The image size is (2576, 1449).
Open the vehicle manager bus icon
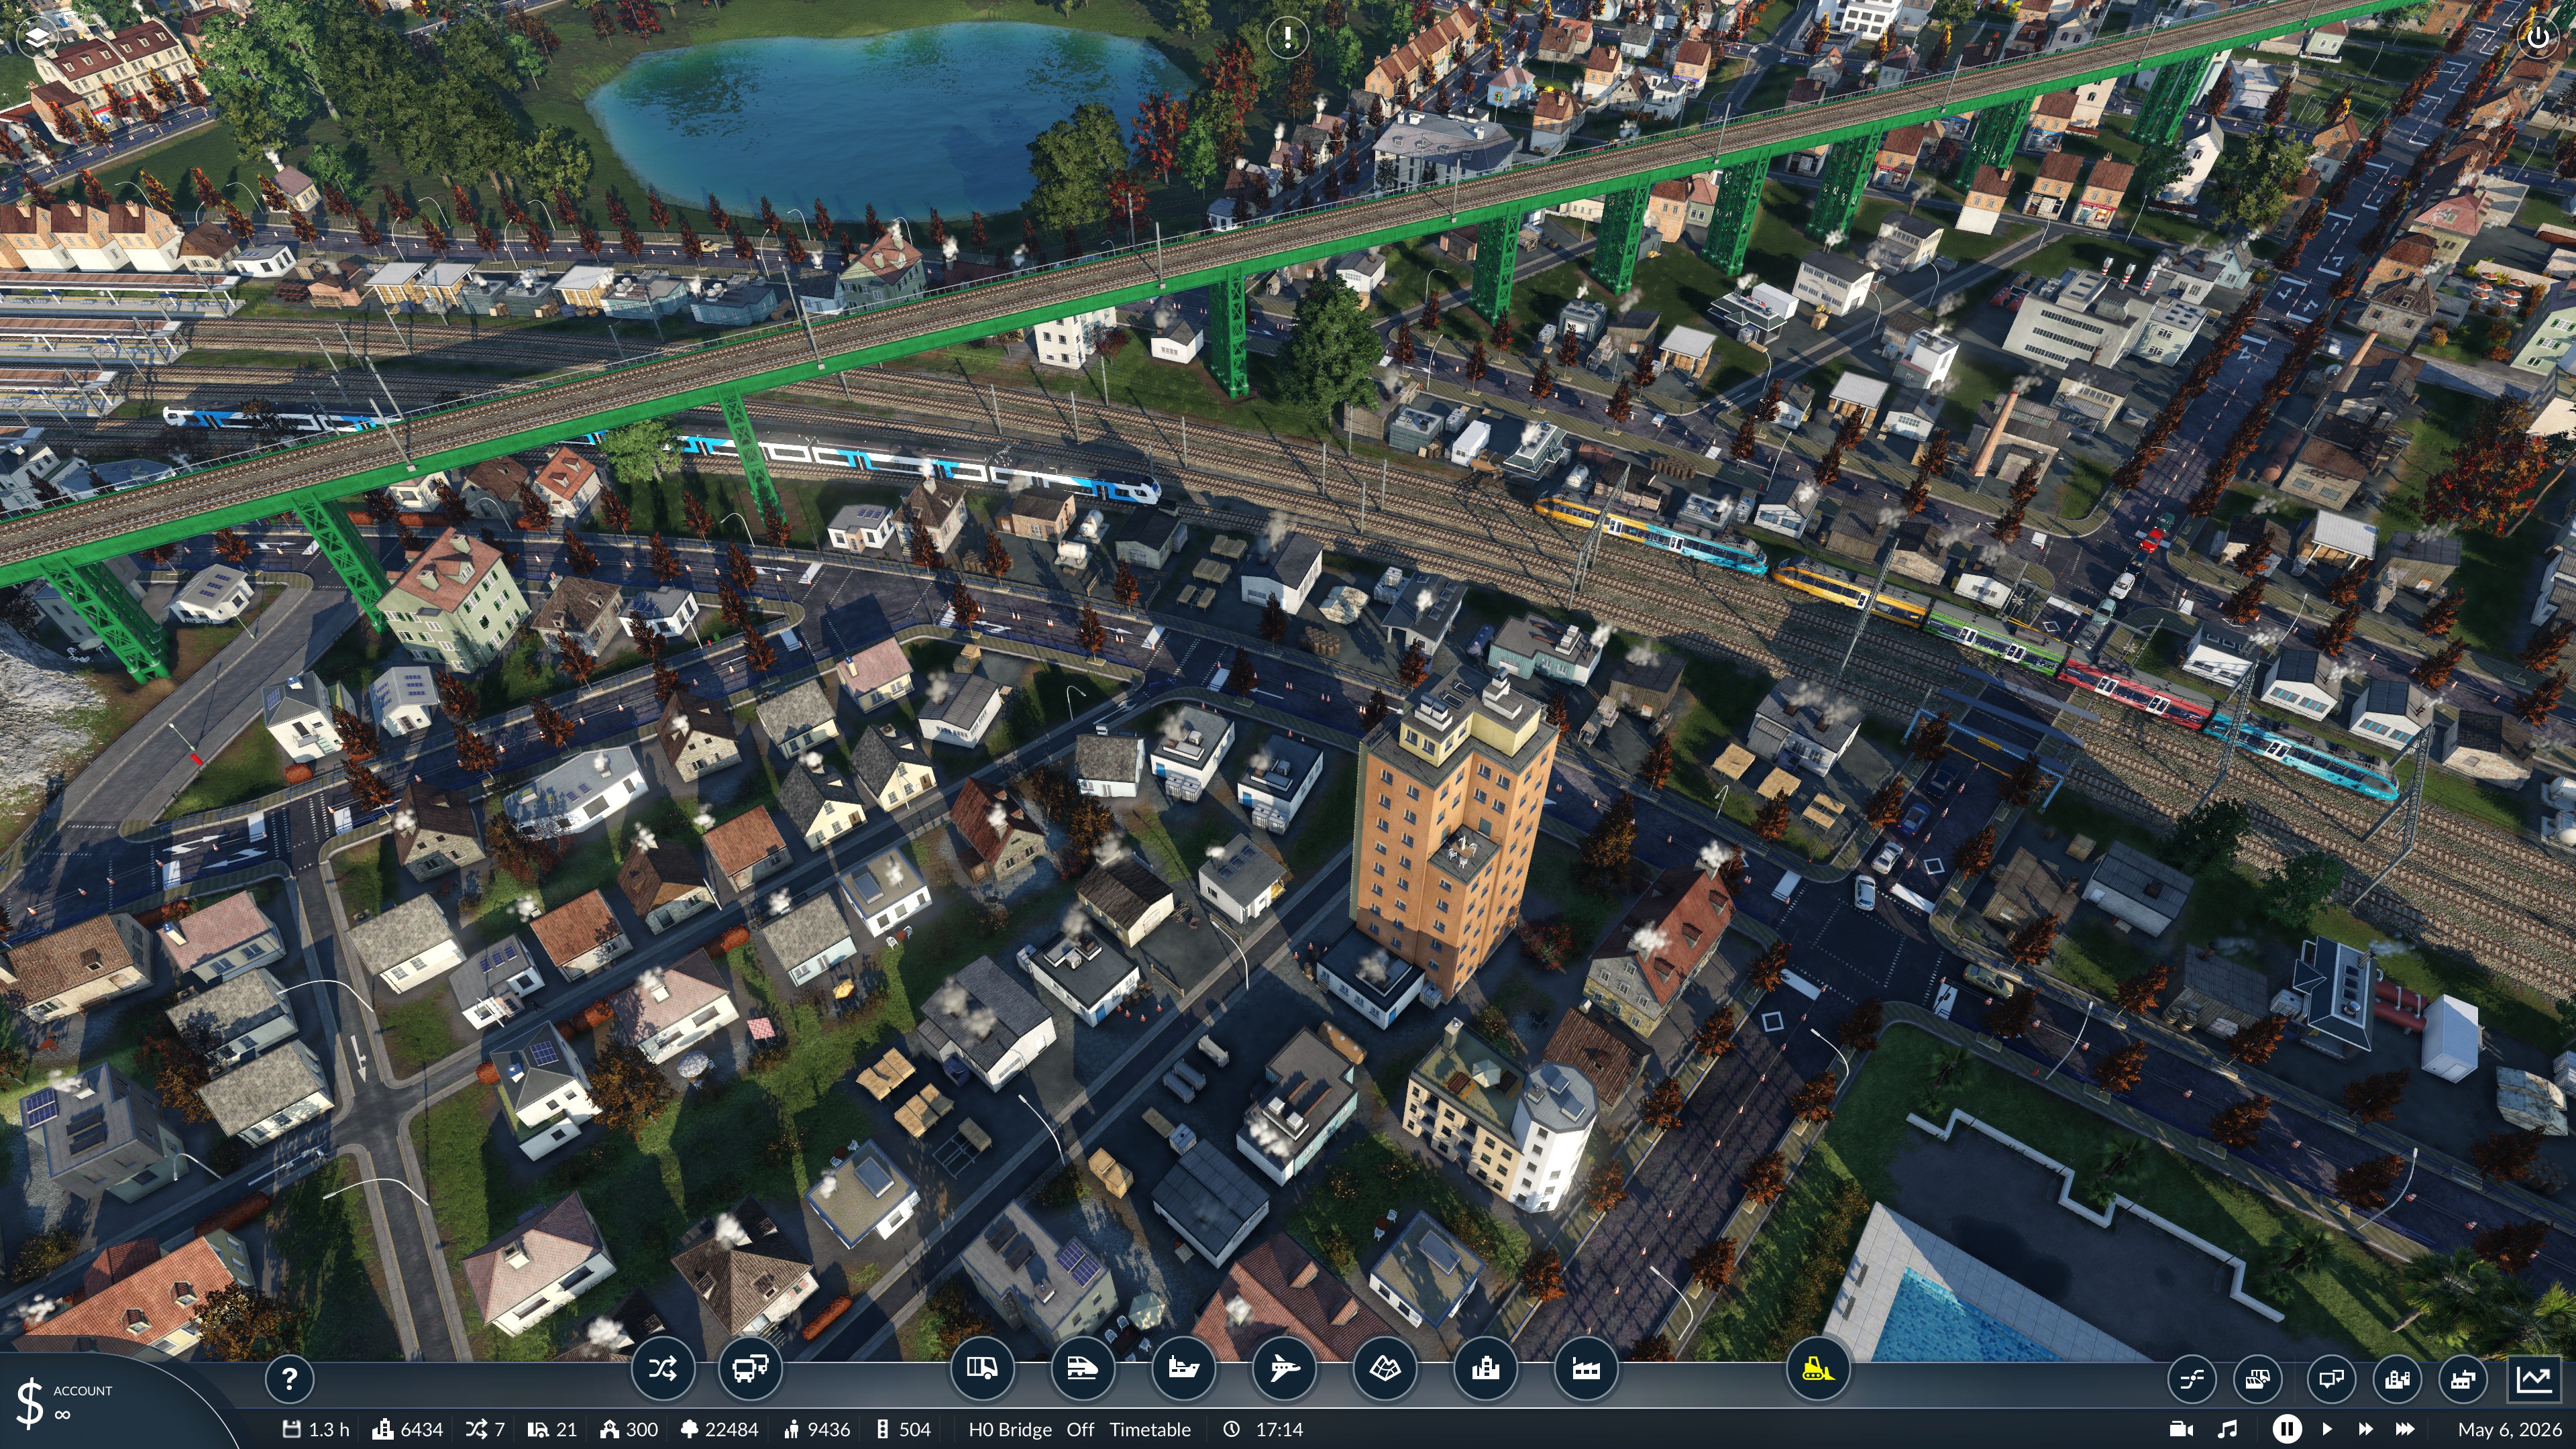click(x=750, y=1368)
